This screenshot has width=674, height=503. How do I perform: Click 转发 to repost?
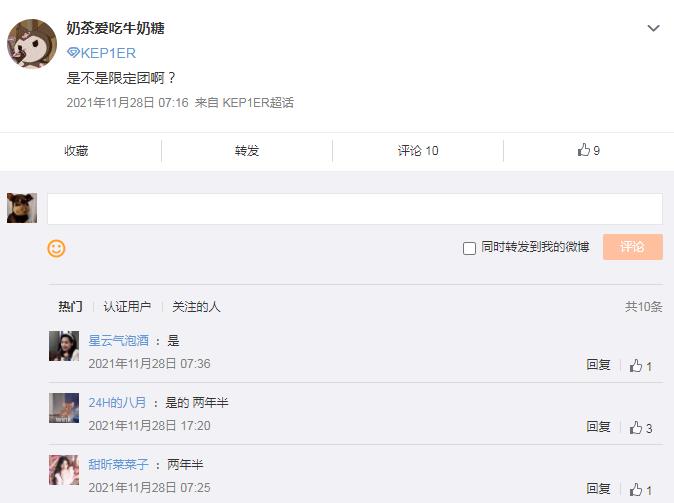pos(247,150)
